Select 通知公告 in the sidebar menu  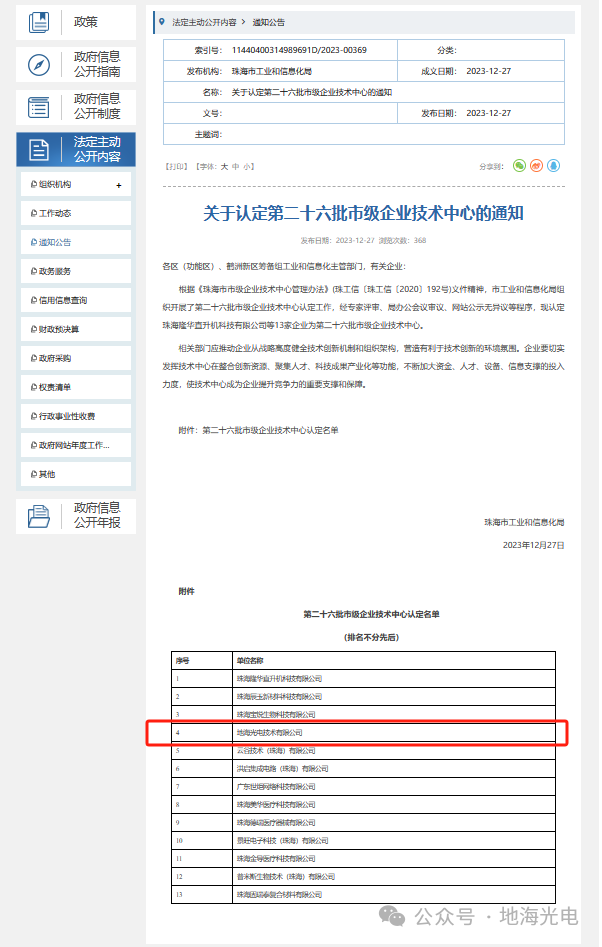[55, 243]
